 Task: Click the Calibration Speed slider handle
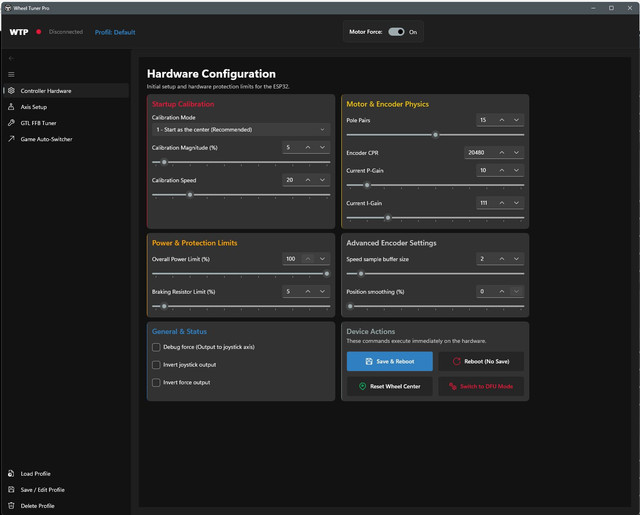pyautogui.click(x=190, y=195)
